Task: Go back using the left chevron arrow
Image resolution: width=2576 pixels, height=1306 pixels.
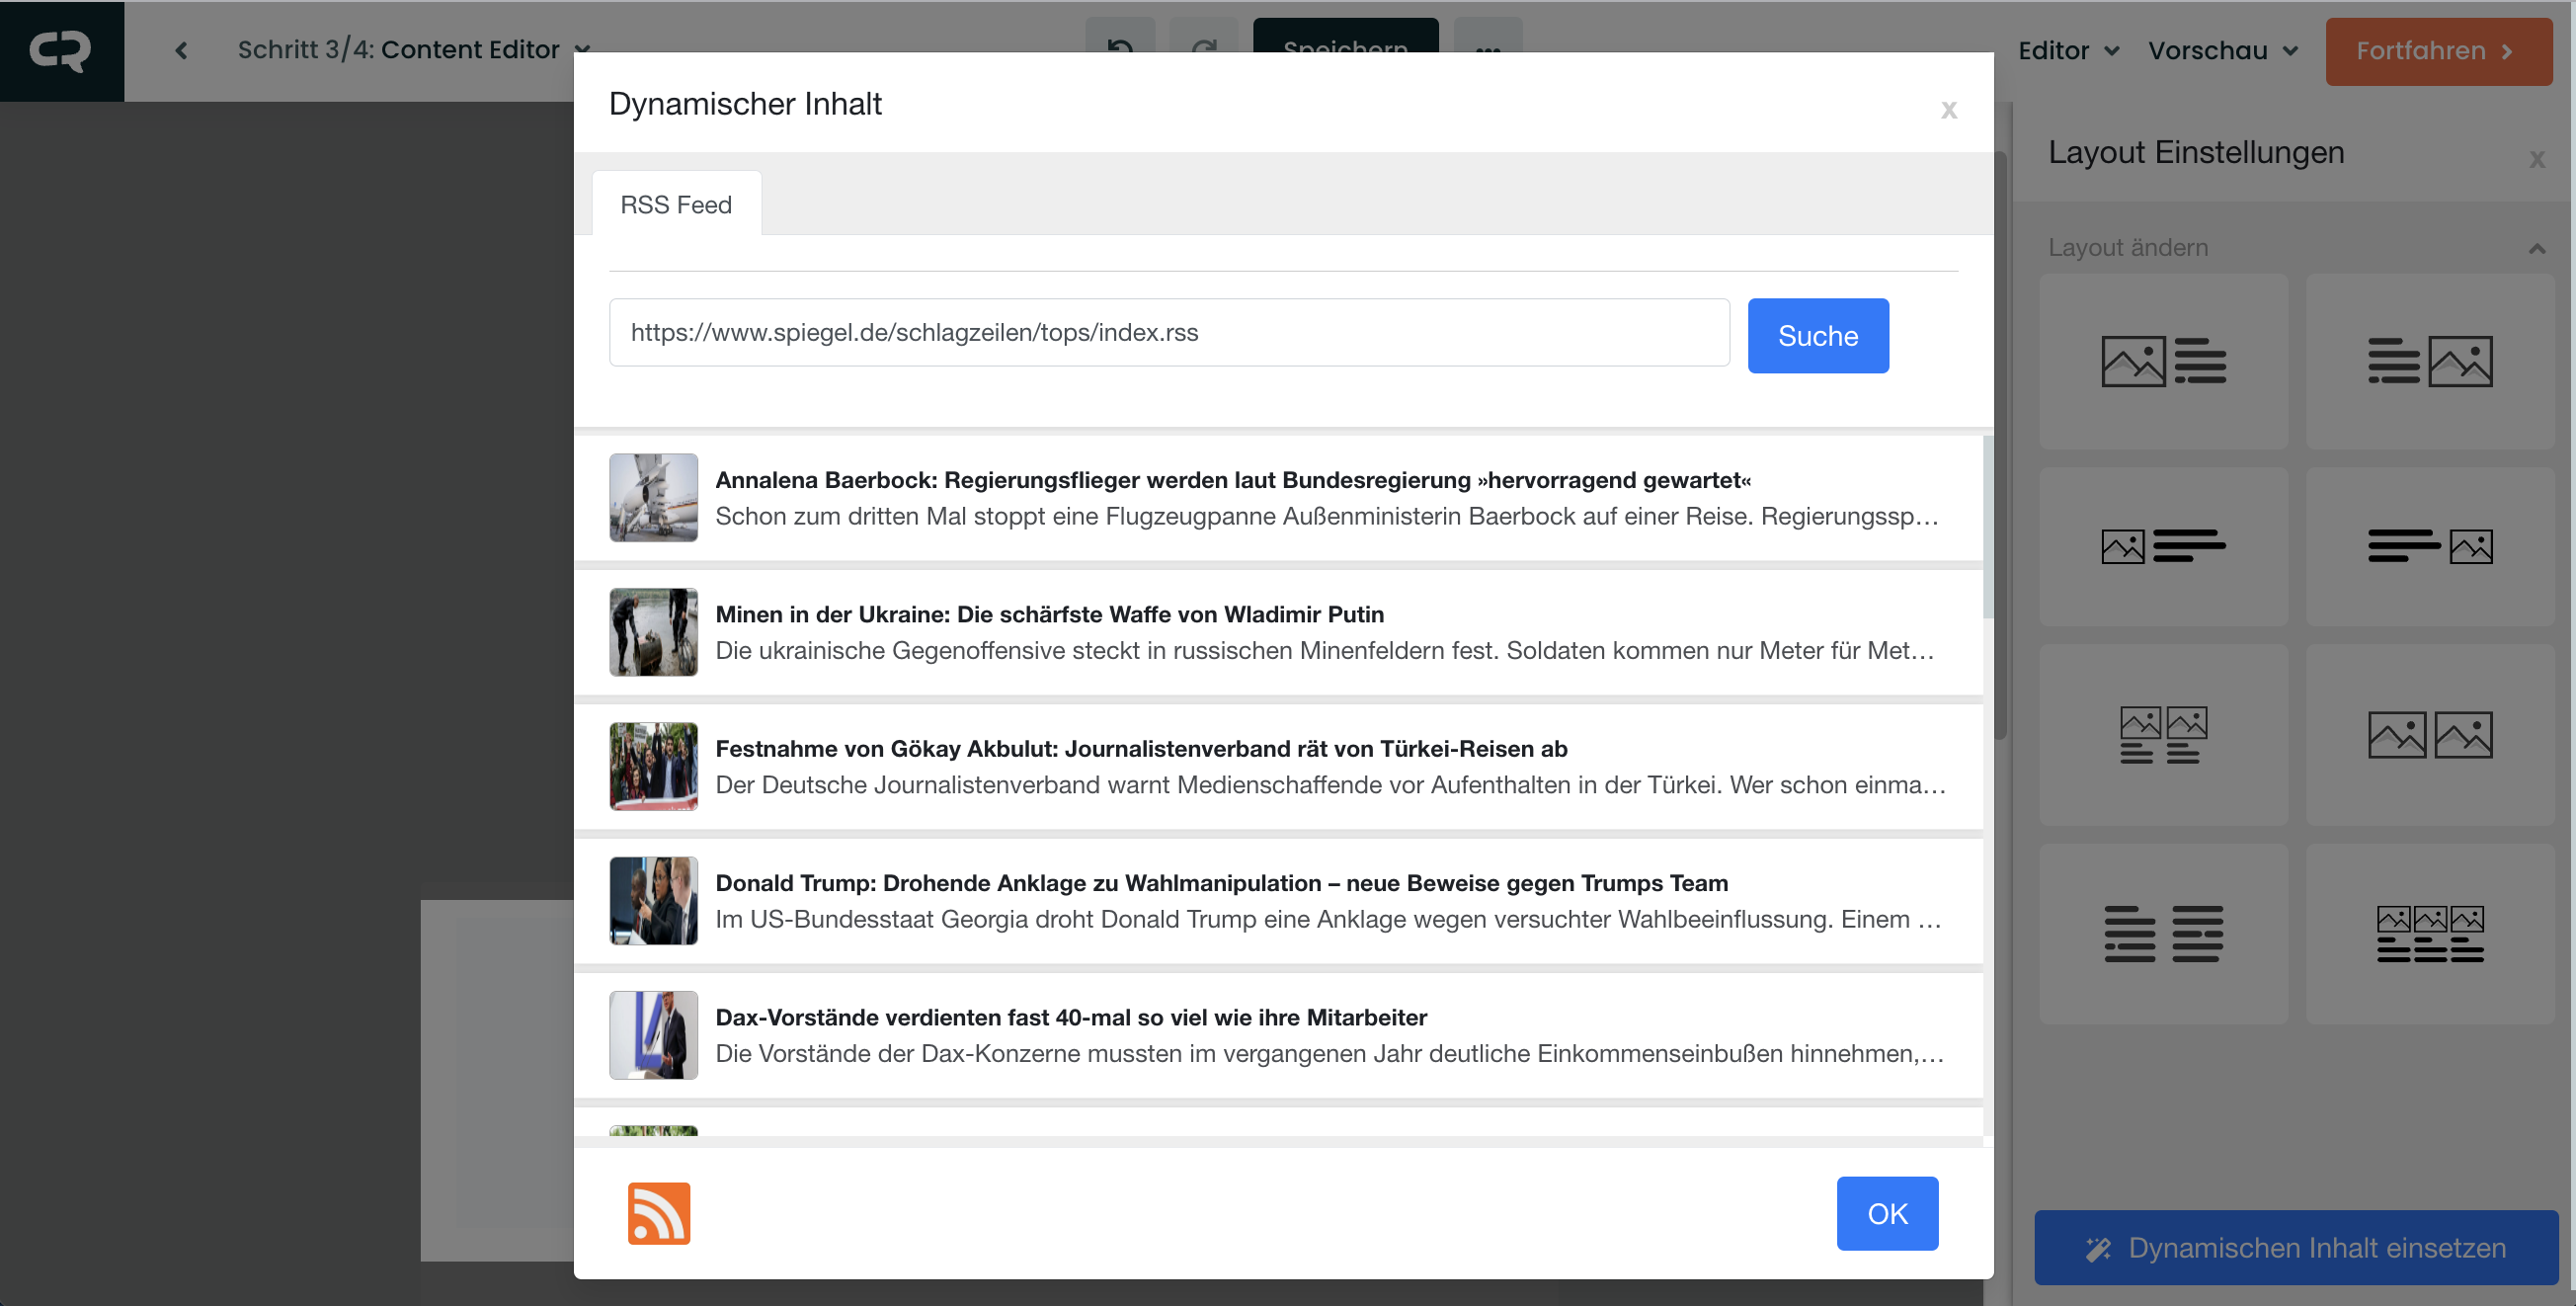Action: [181, 50]
